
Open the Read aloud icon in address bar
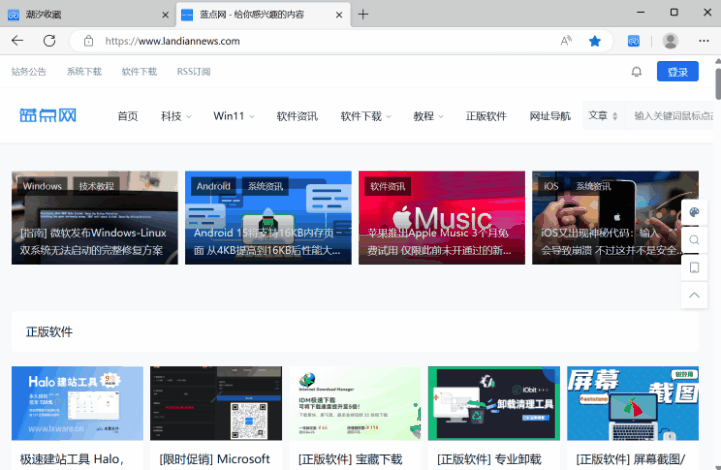(x=566, y=41)
